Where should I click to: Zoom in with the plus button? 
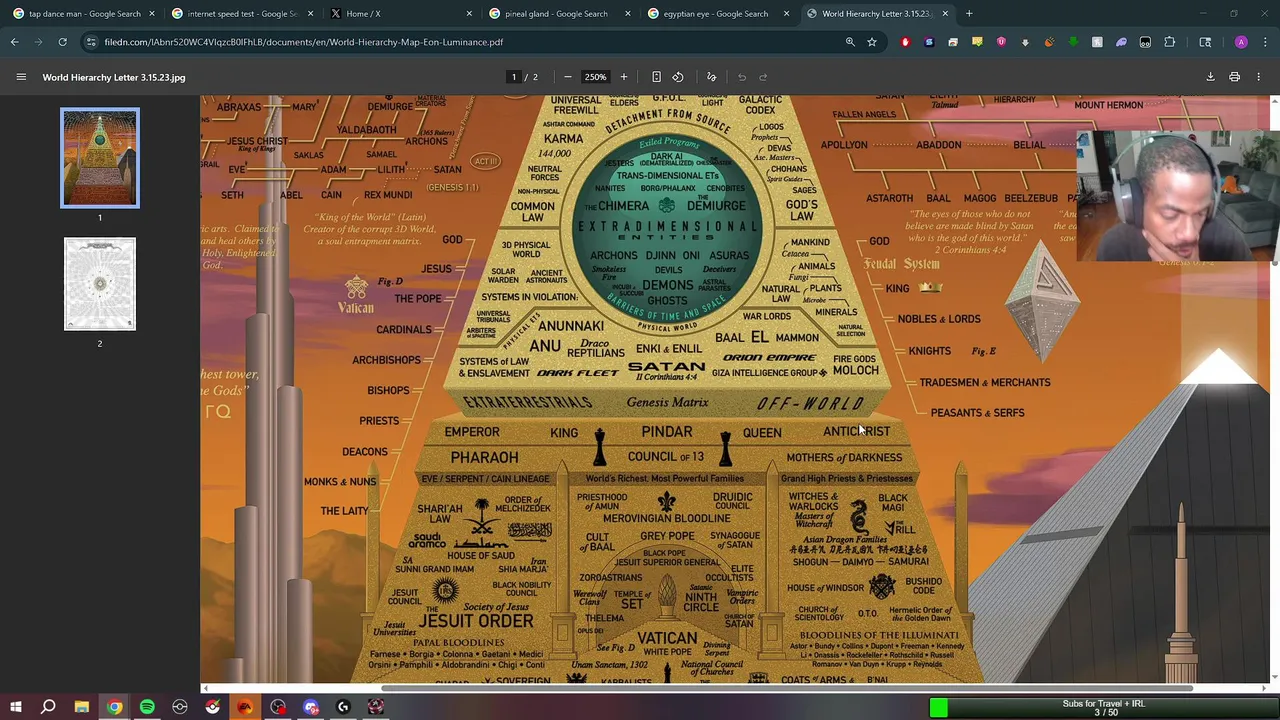[x=624, y=77]
